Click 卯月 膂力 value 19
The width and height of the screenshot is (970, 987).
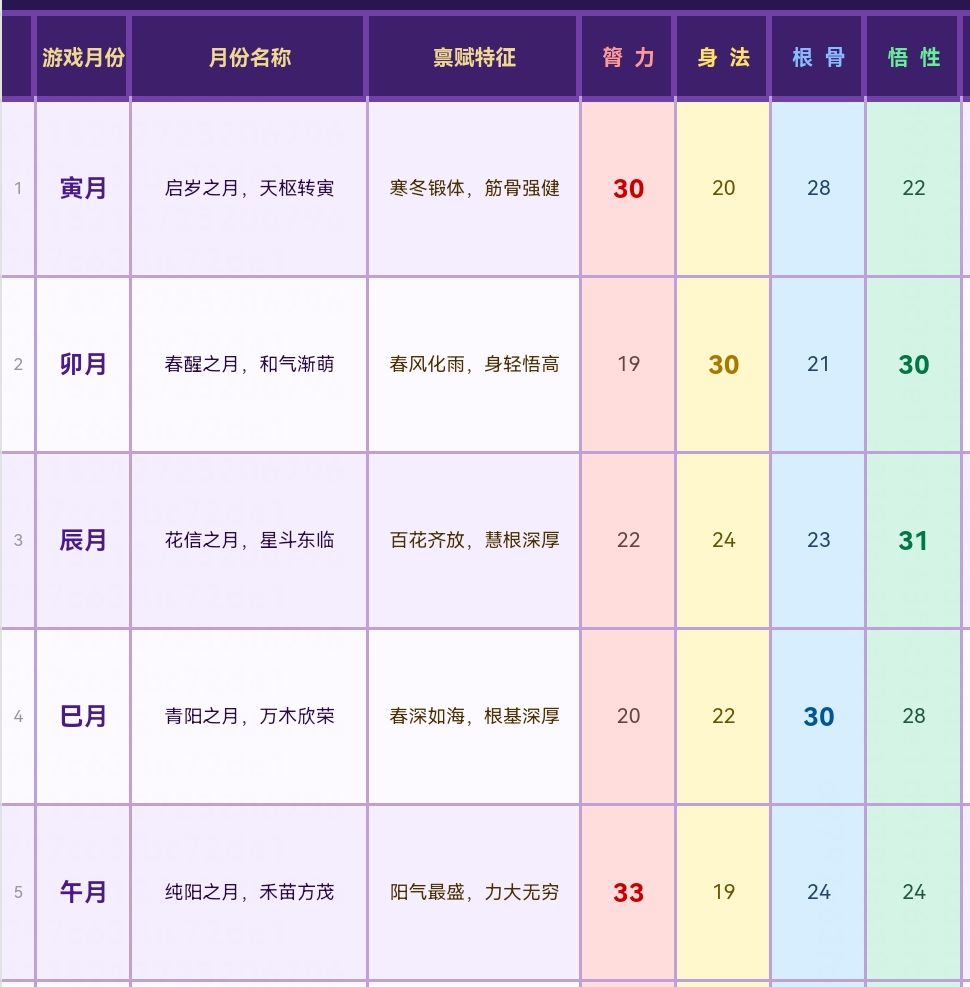click(x=628, y=364)
